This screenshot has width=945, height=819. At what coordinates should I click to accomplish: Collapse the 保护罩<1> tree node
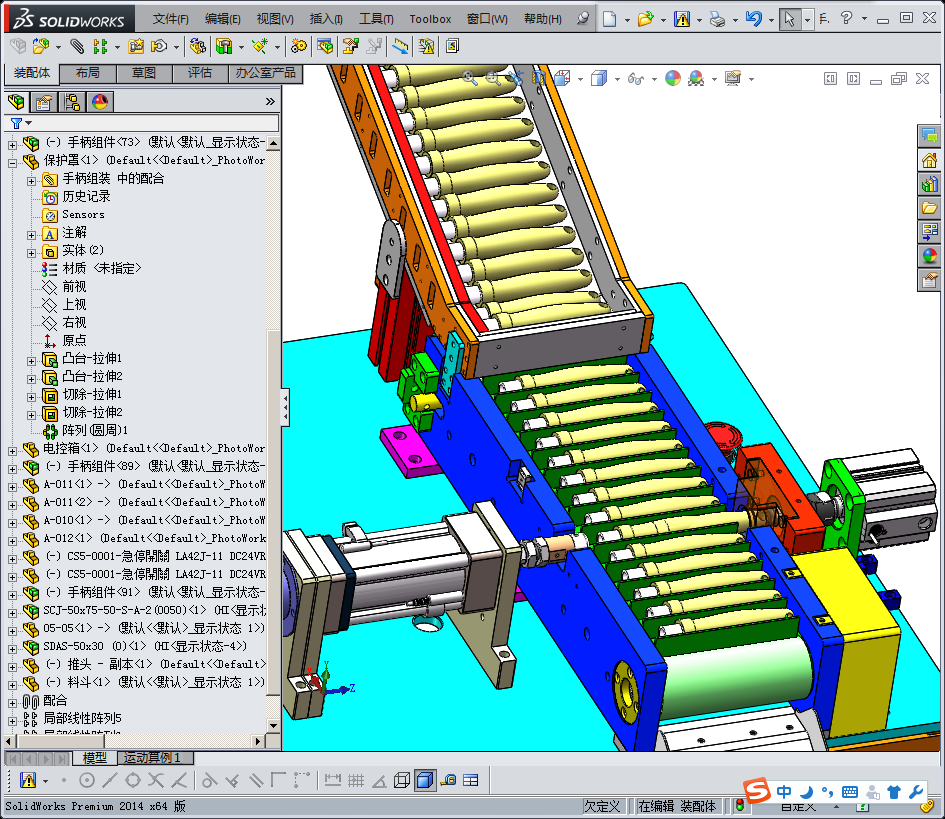[x=12, y=163]
